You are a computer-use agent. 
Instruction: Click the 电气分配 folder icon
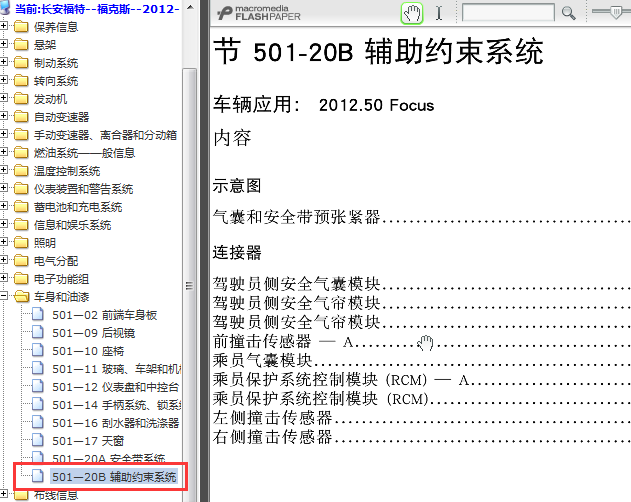click(x=21, y=261)
